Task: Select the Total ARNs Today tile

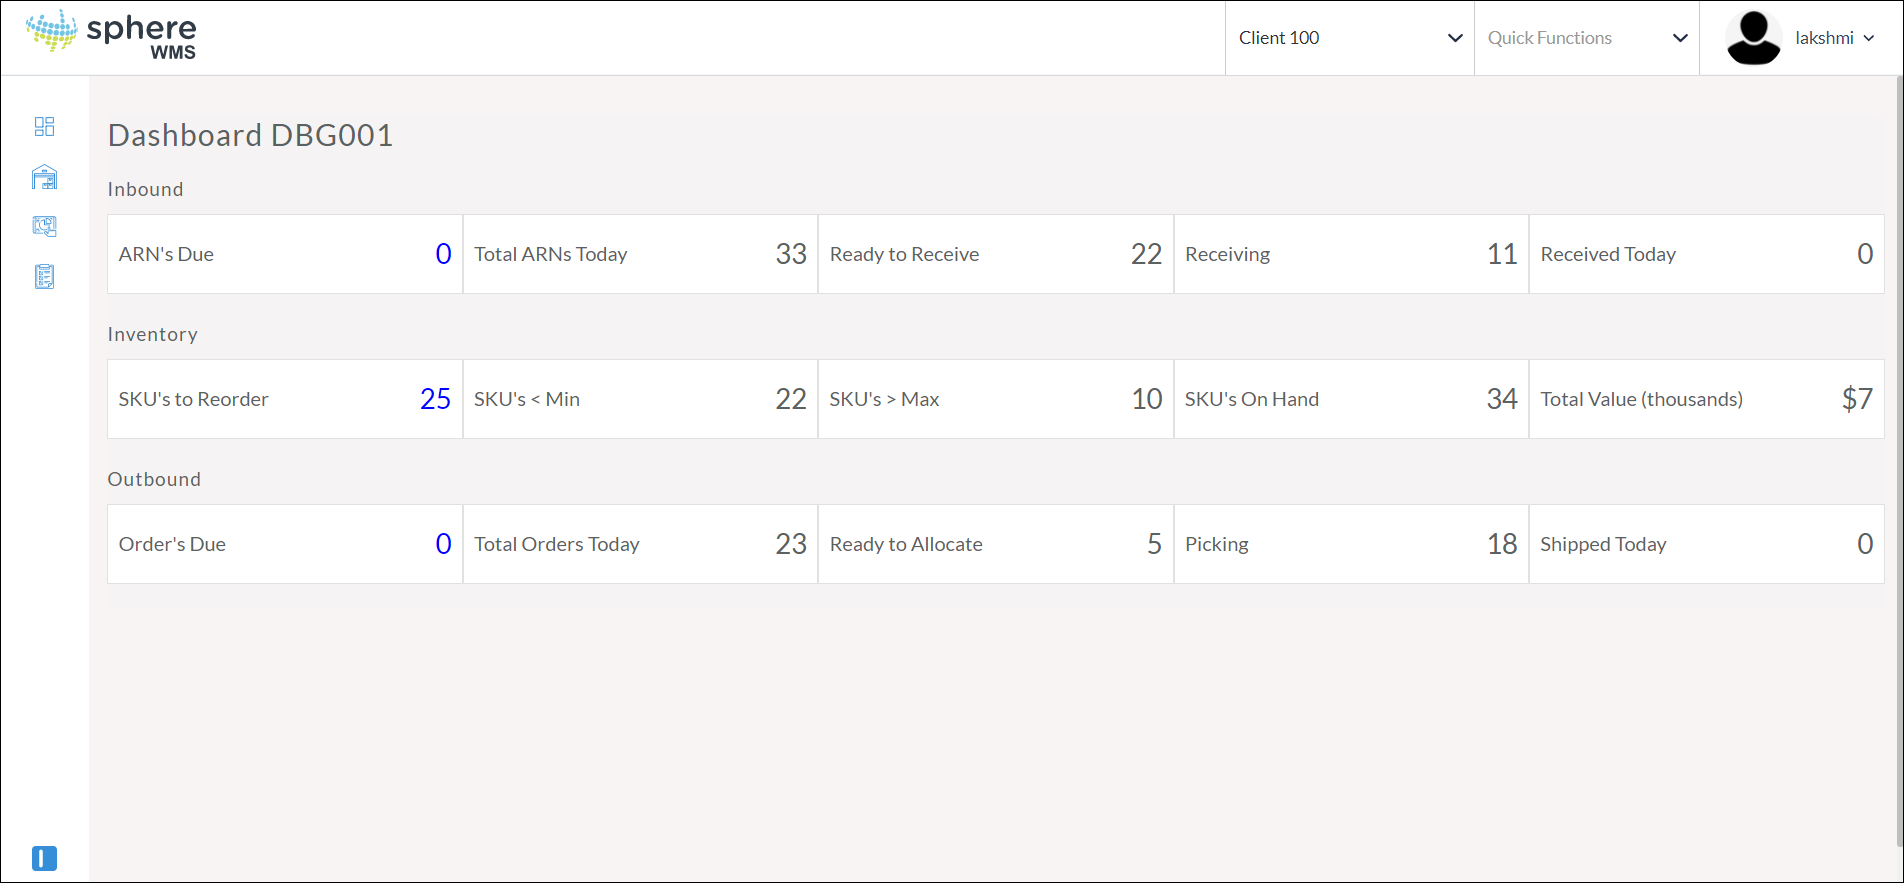Action: pyautogui.click(x=640, y=254)
